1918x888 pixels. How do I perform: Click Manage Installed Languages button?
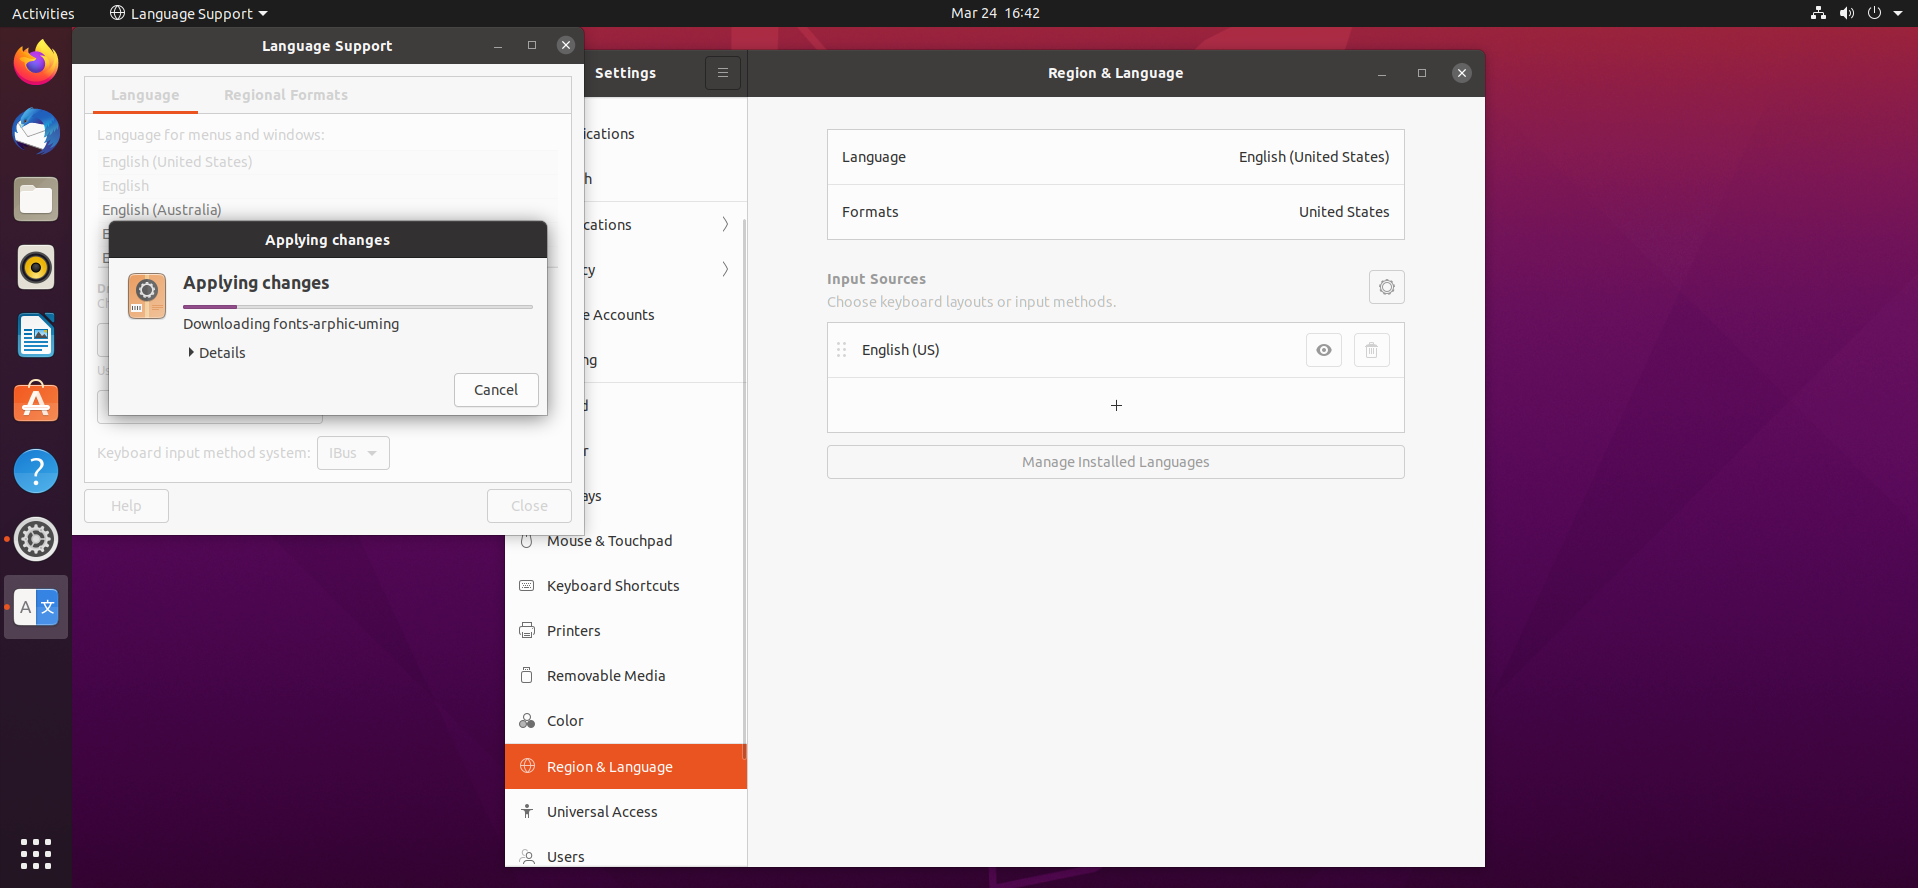coord(1116,462)
